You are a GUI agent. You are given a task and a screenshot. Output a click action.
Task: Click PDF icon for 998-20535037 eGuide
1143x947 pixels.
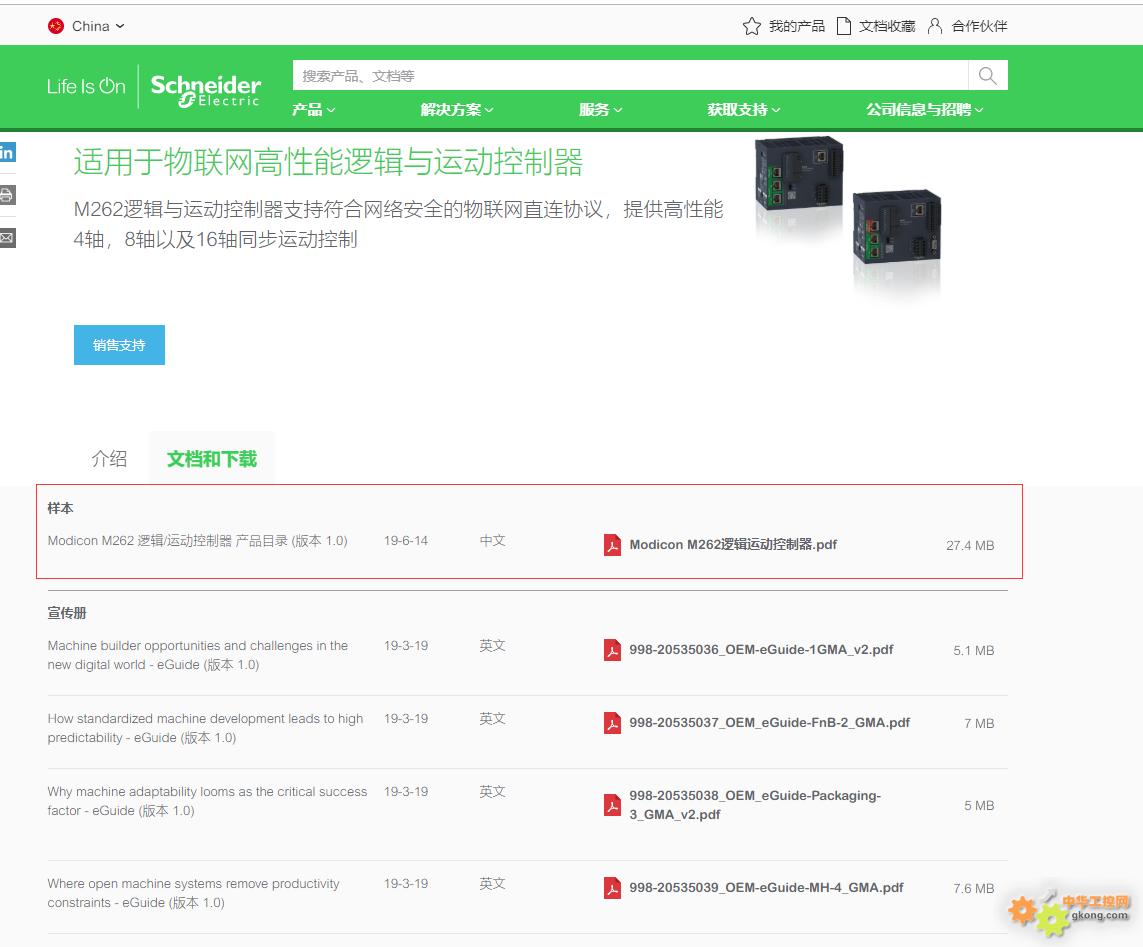[612, 722]
